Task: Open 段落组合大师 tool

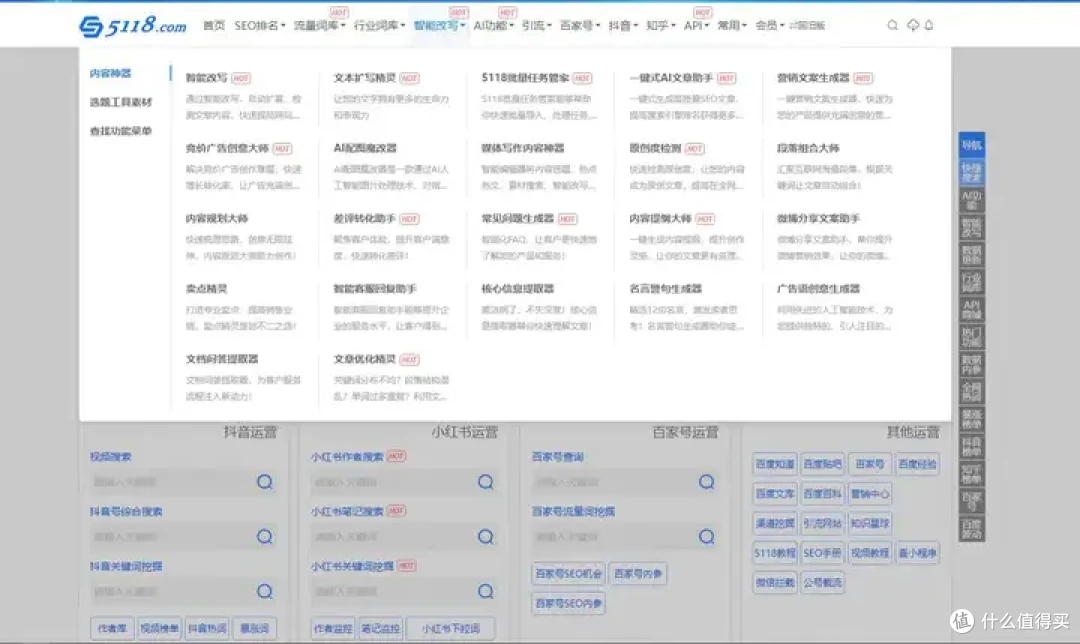Action: [808, 148]
